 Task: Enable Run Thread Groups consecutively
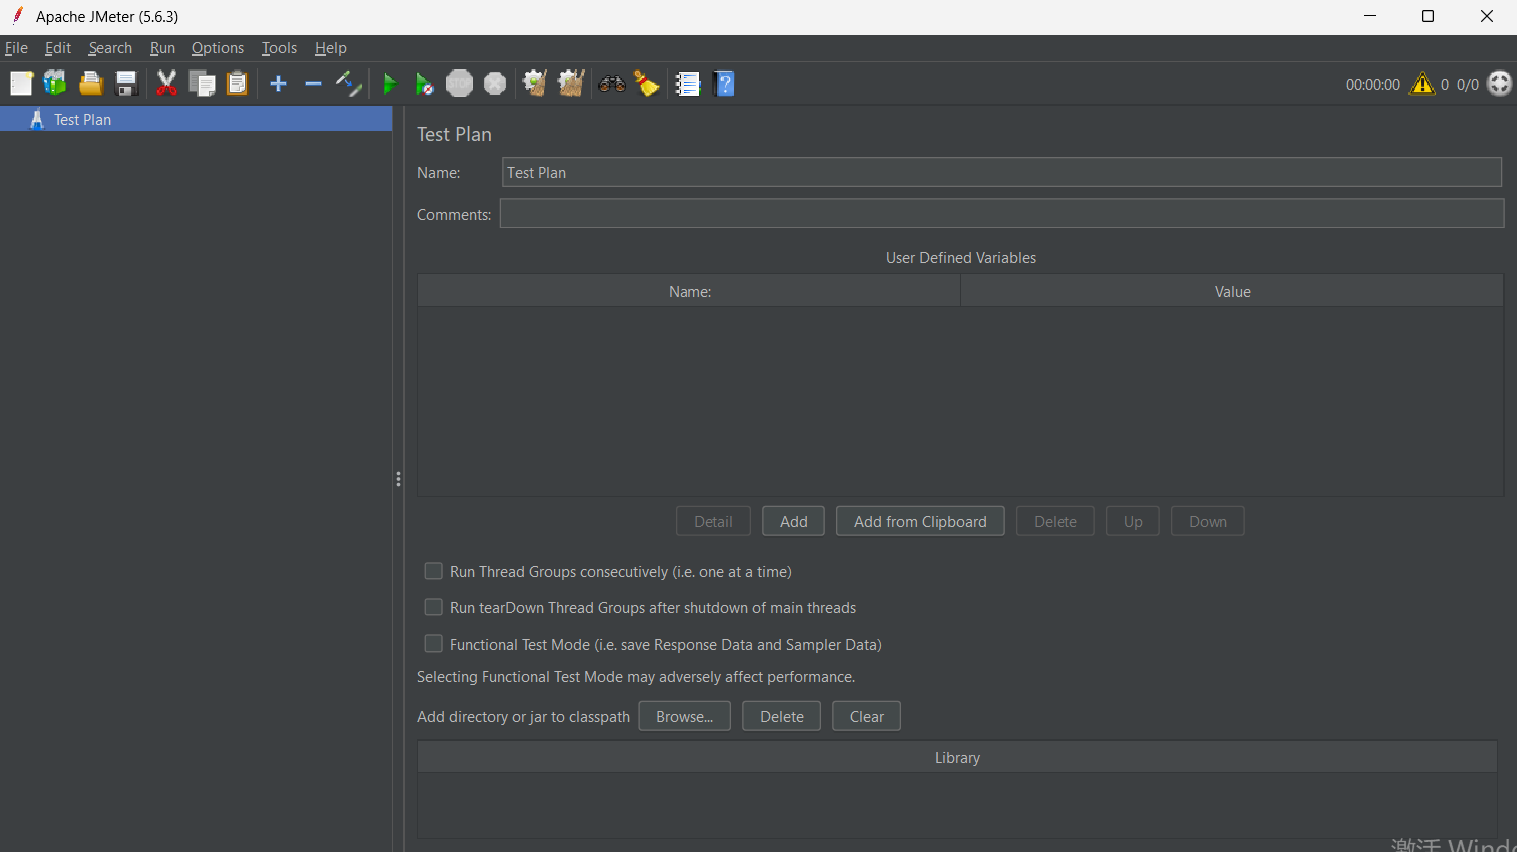pyautogui.click(x=434, y=571)
